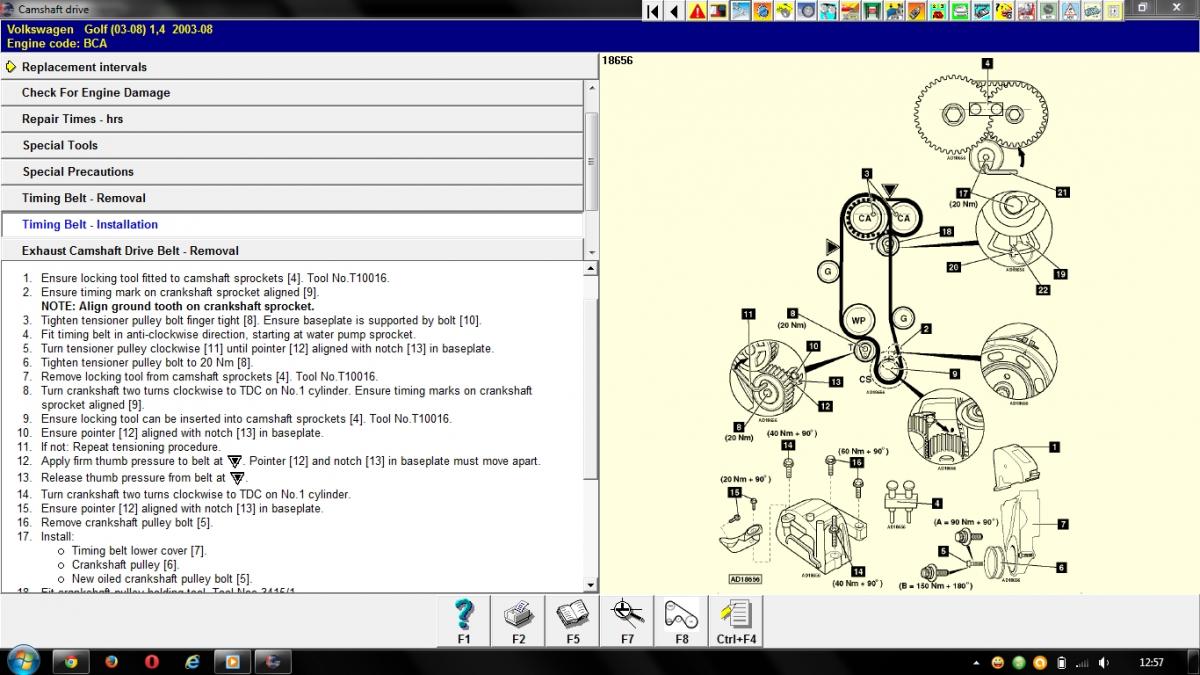This screenshot has height=675, width=1200.
Task: Jump to first page arrow icon
Action: [653, 11]
